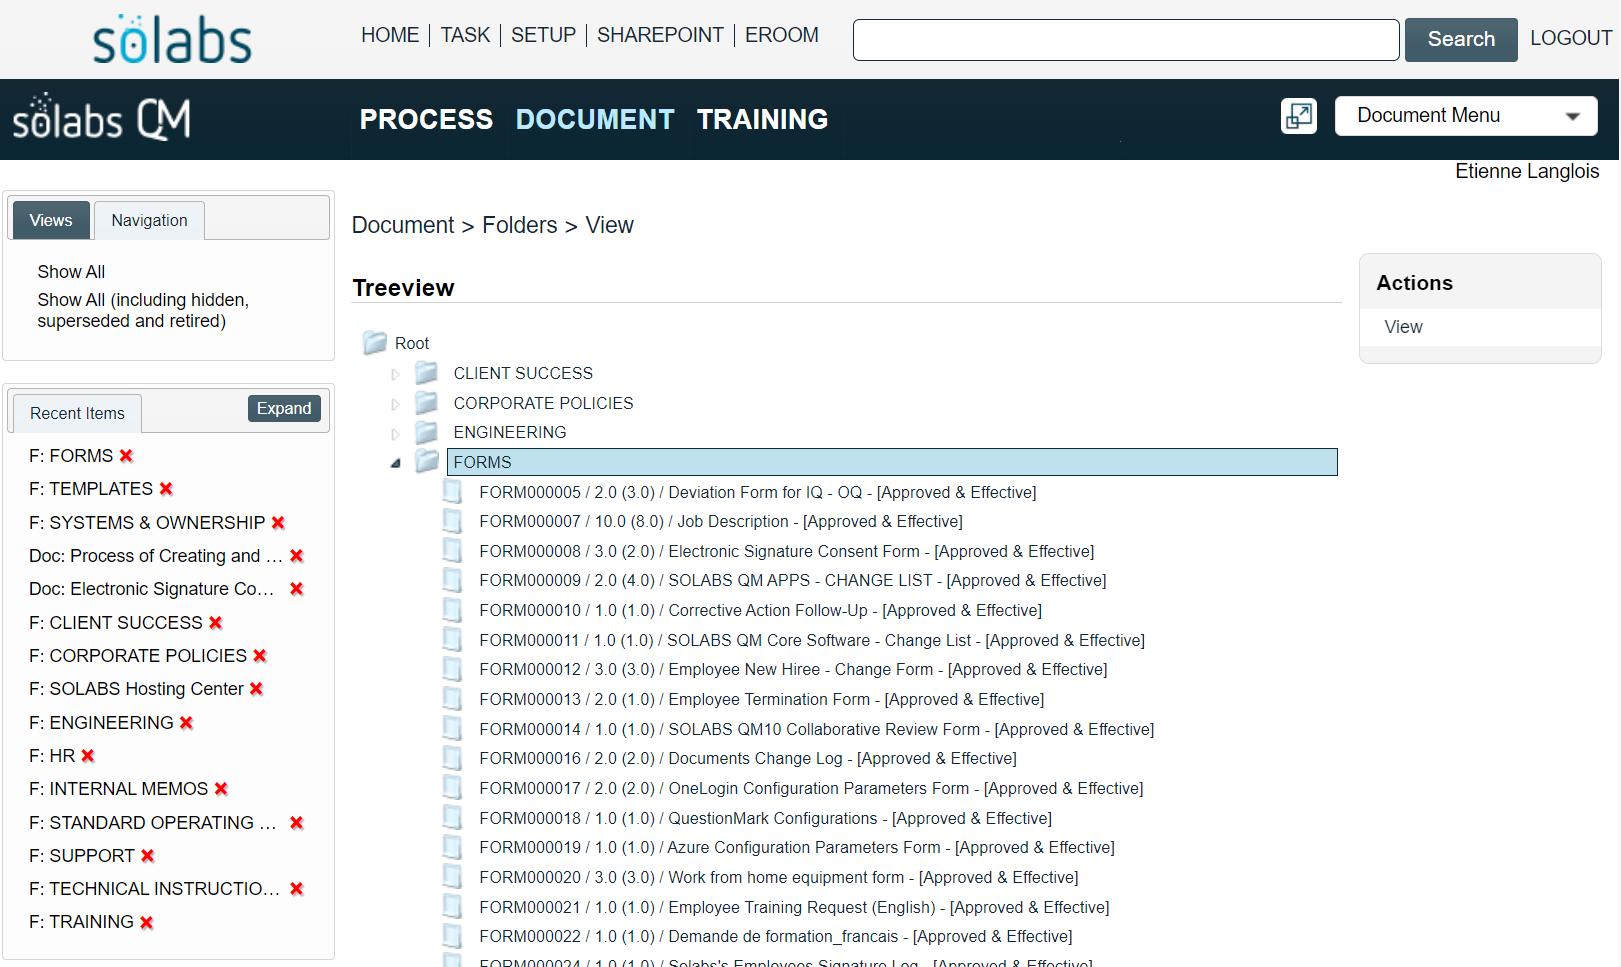Click inside the search input field
1621x967 pixels.
(1125, 39)
